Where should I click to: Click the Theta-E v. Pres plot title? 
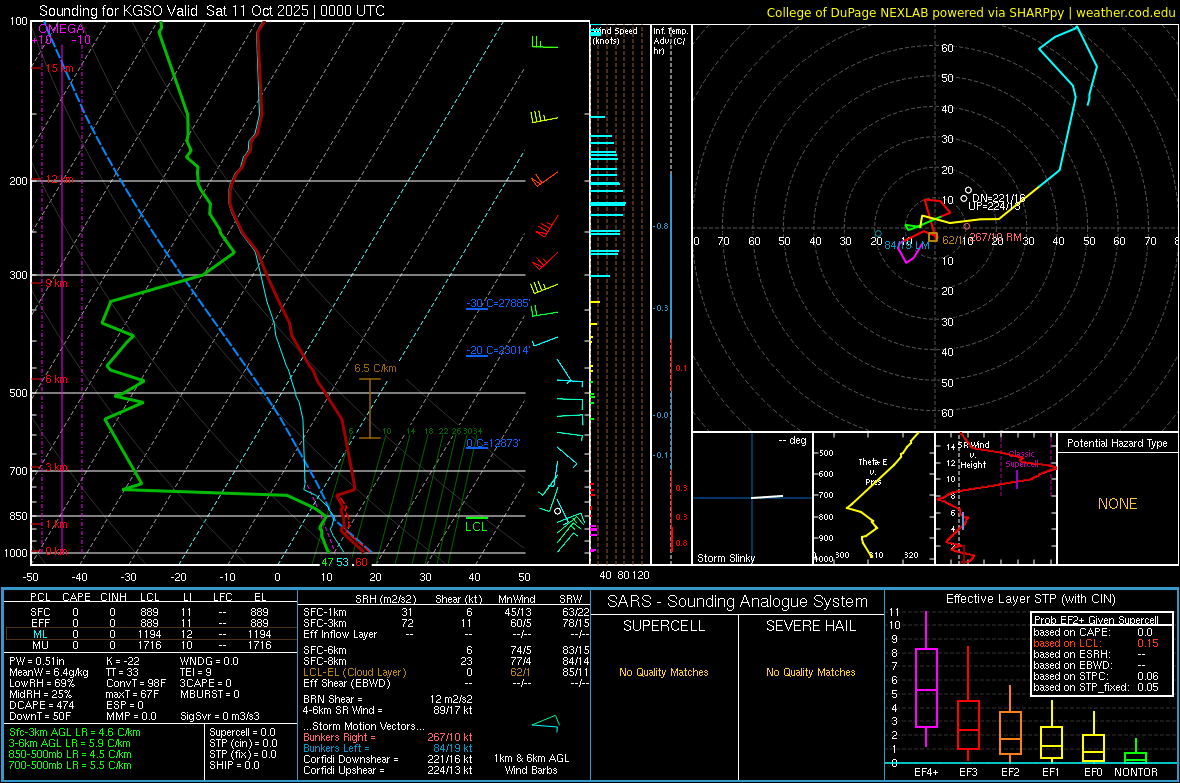coord(872,471)
